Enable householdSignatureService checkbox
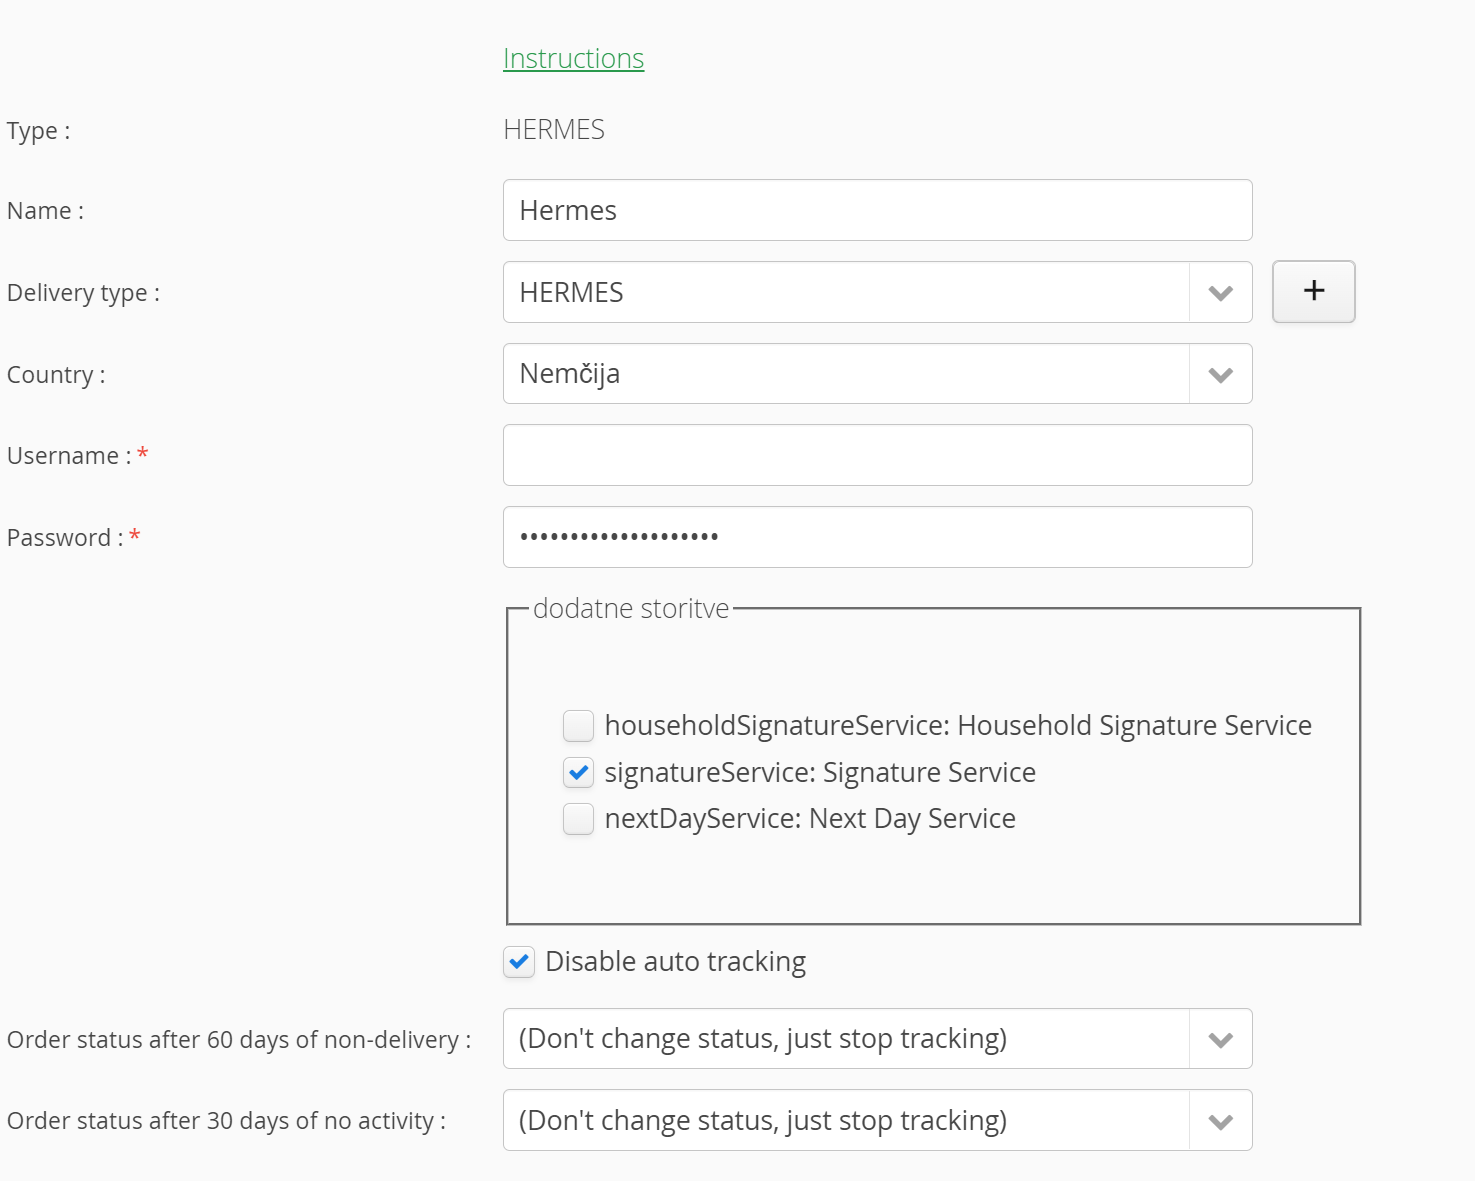The image size is (1475, 1181). tap(578, 726)
